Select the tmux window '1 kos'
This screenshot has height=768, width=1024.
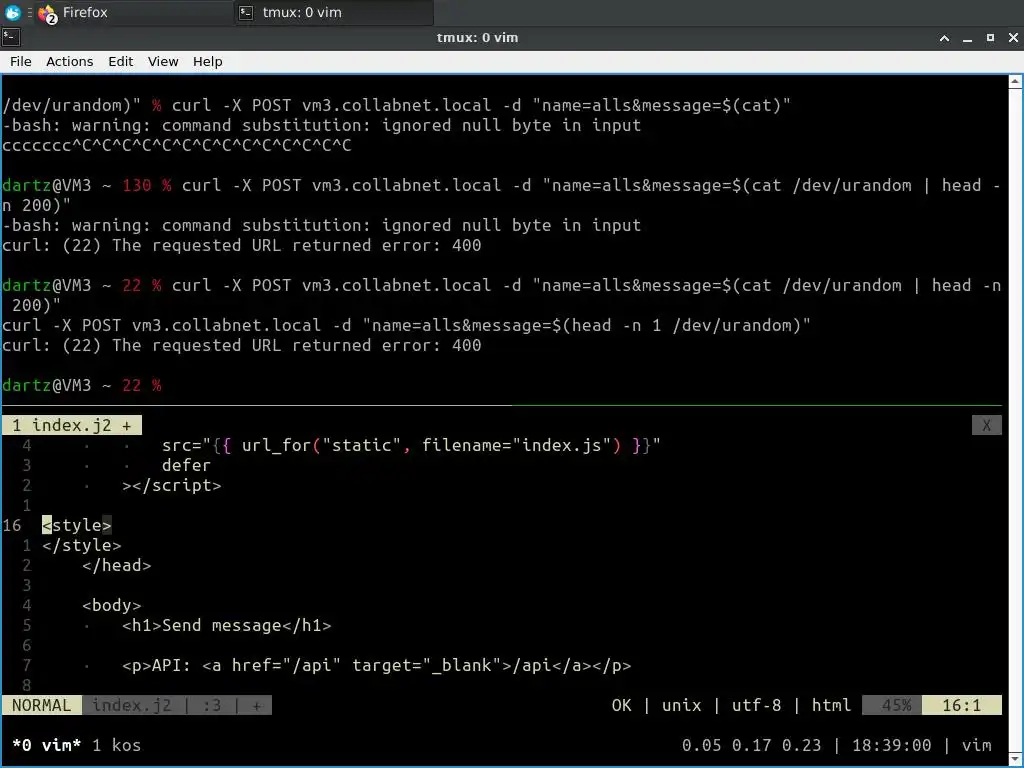(116, 745)
